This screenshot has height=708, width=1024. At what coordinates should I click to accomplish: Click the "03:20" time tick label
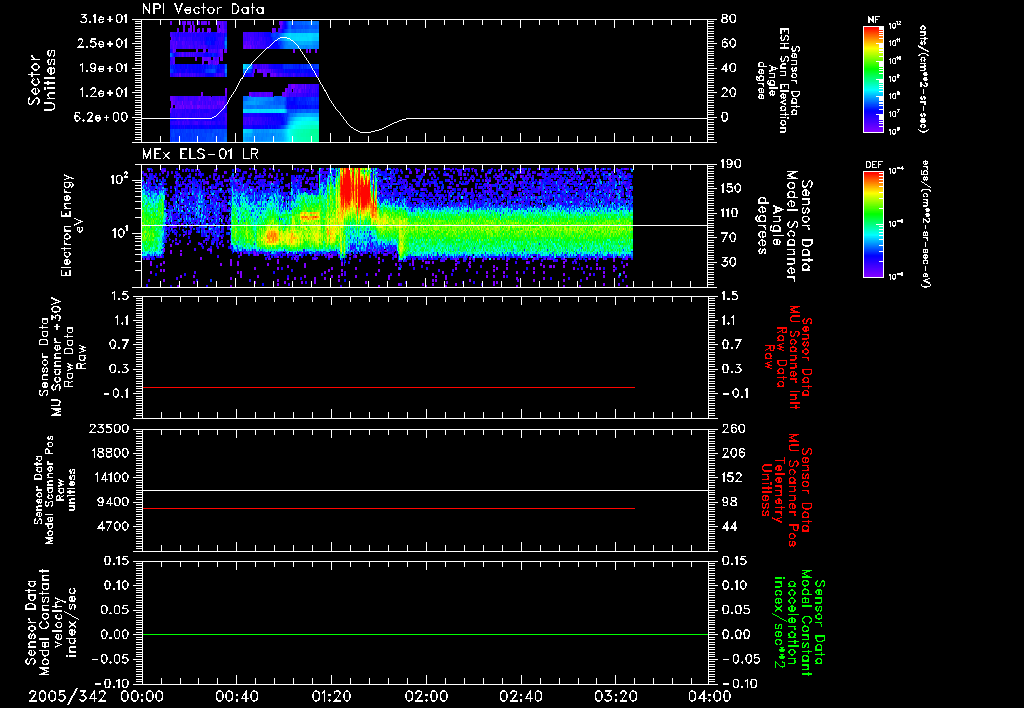pyautogui.click(x=616, y=696)
